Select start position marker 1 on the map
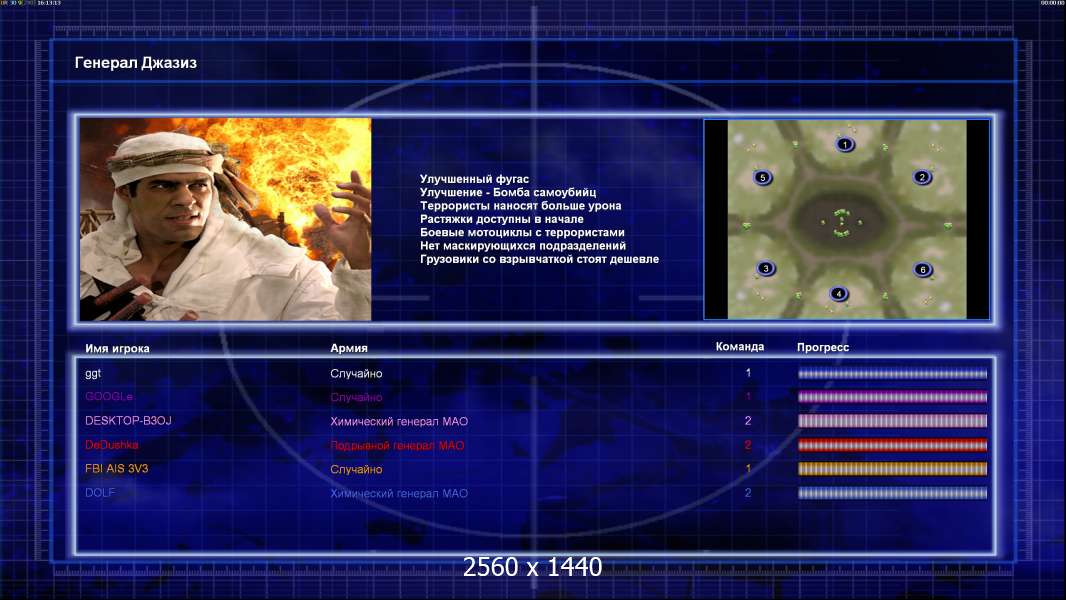The width and height of the screenshot is (1066, 600). (845, 144)
